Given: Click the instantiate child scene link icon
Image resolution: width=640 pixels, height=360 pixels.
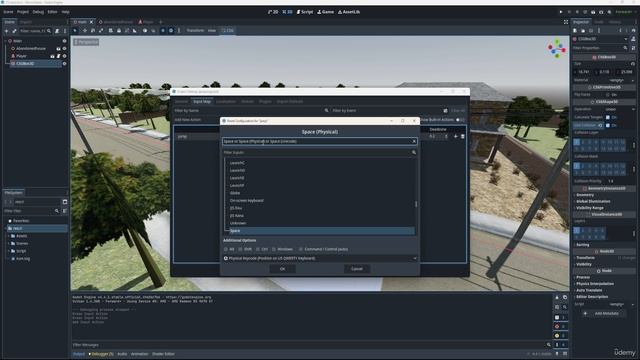Looking at the screenshot, I should pos(14,31).
